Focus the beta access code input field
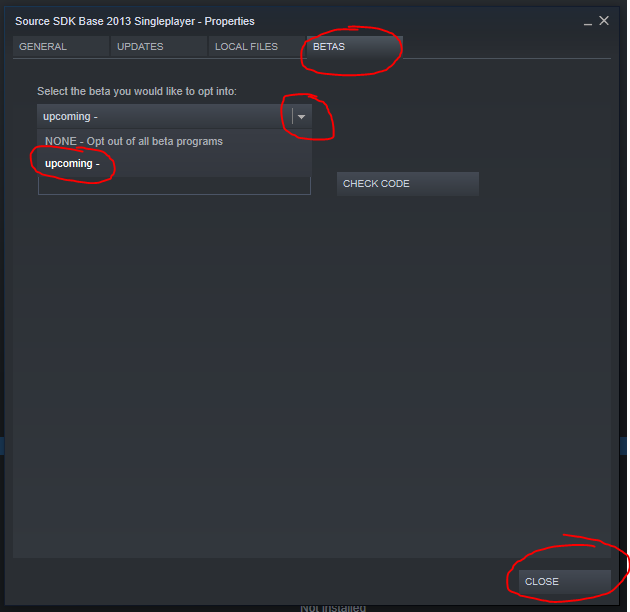The width and height of the screenshot is (630, 612). coord(174,186)
